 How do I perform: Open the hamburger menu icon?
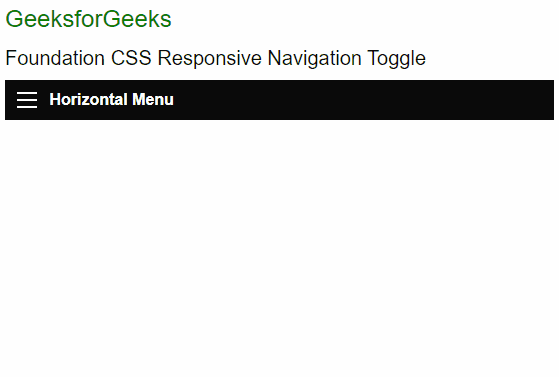pos(27,100)
